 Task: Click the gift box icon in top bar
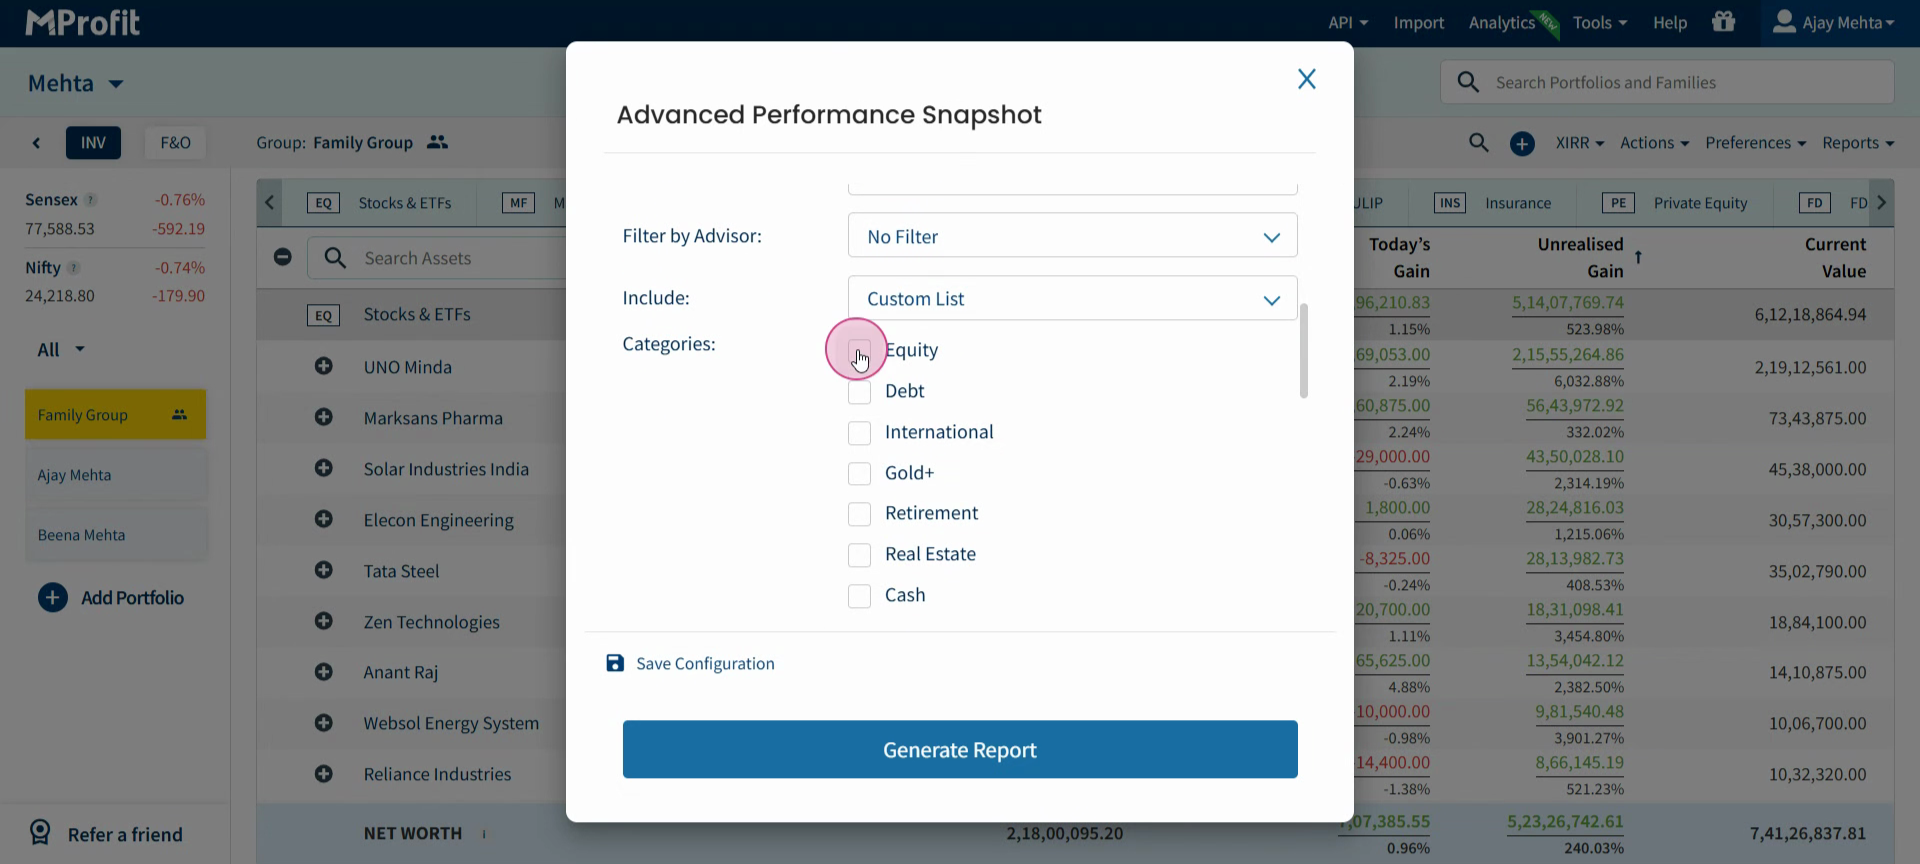coord(1723,21)
